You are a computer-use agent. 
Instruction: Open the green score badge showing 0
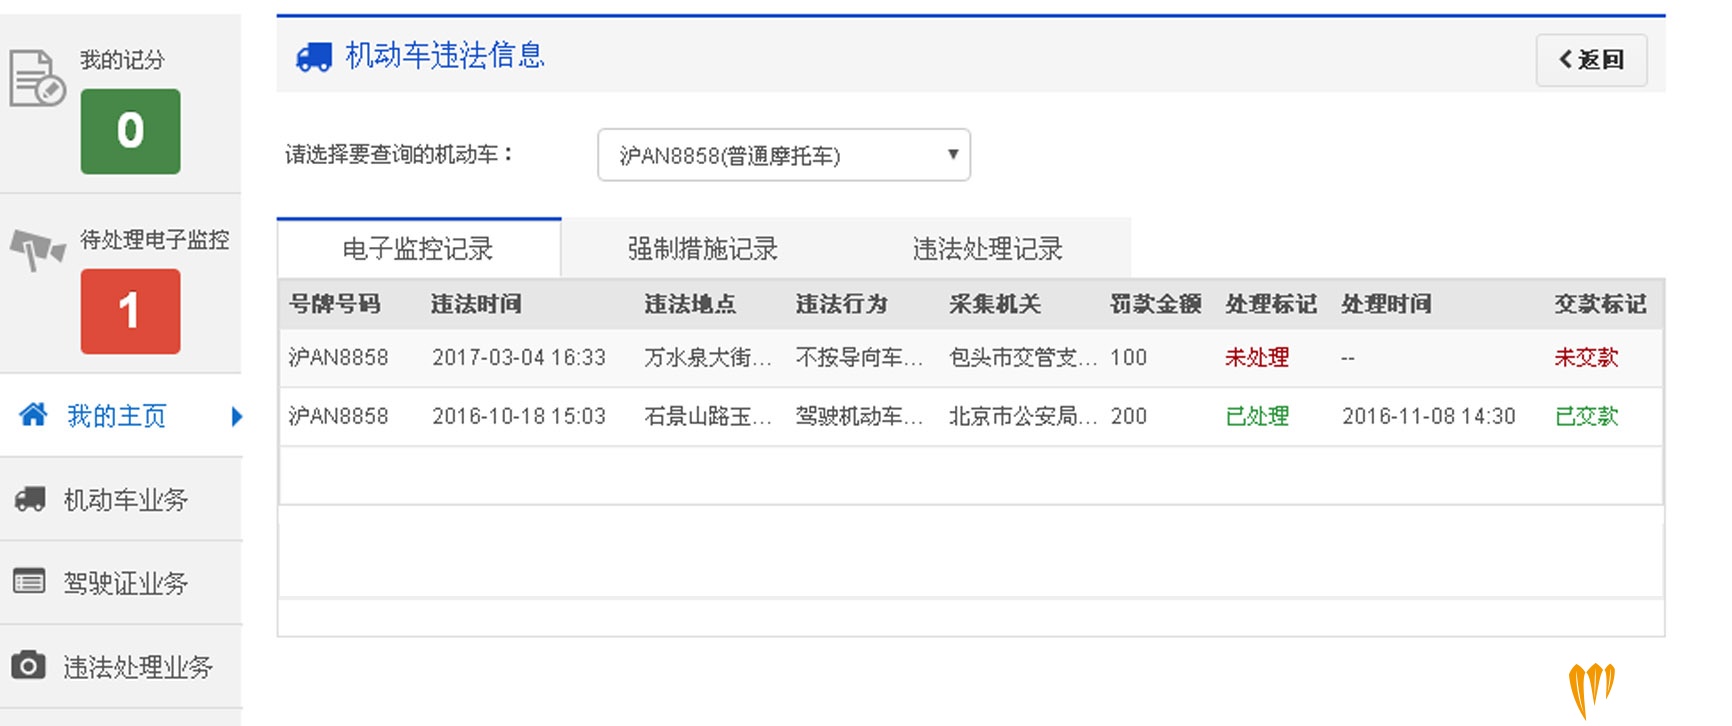(x=131, y=131)
